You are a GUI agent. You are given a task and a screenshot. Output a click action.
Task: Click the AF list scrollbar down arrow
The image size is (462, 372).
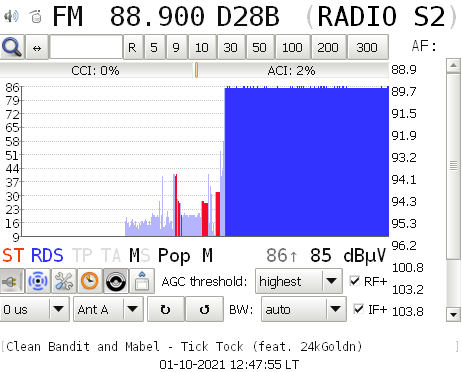453,314
